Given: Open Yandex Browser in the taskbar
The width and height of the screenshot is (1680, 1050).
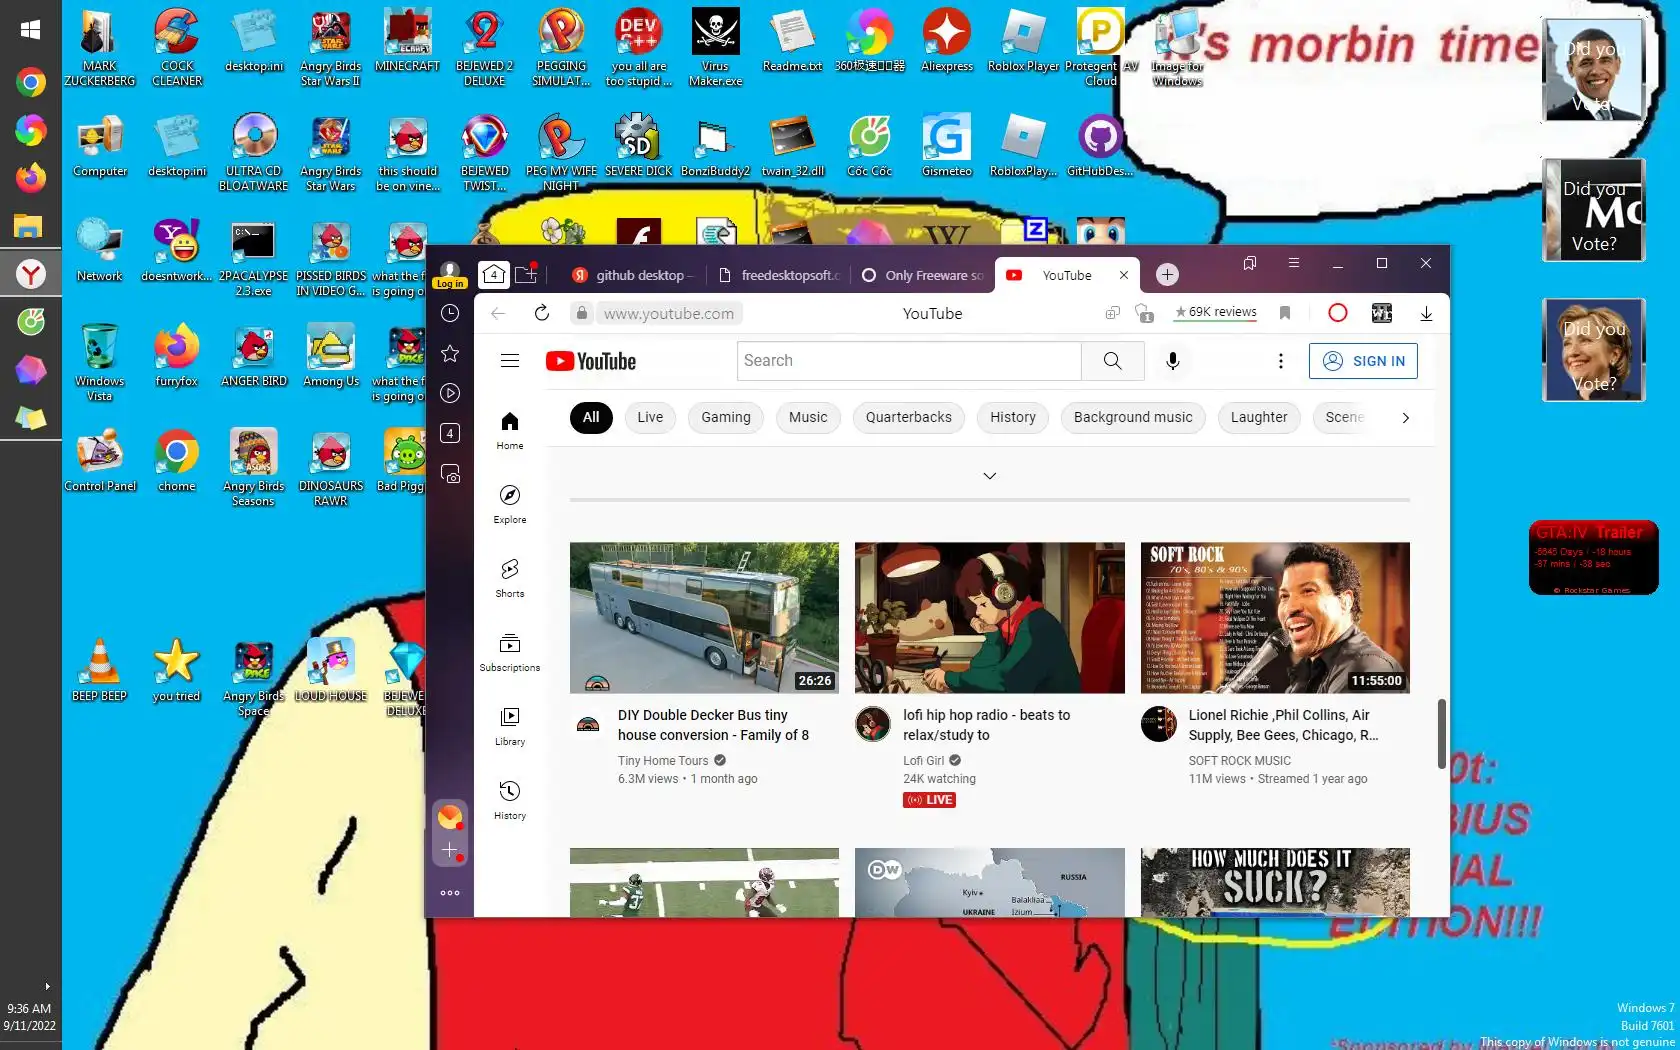Looking at the screenshot, I should point(31,274).
